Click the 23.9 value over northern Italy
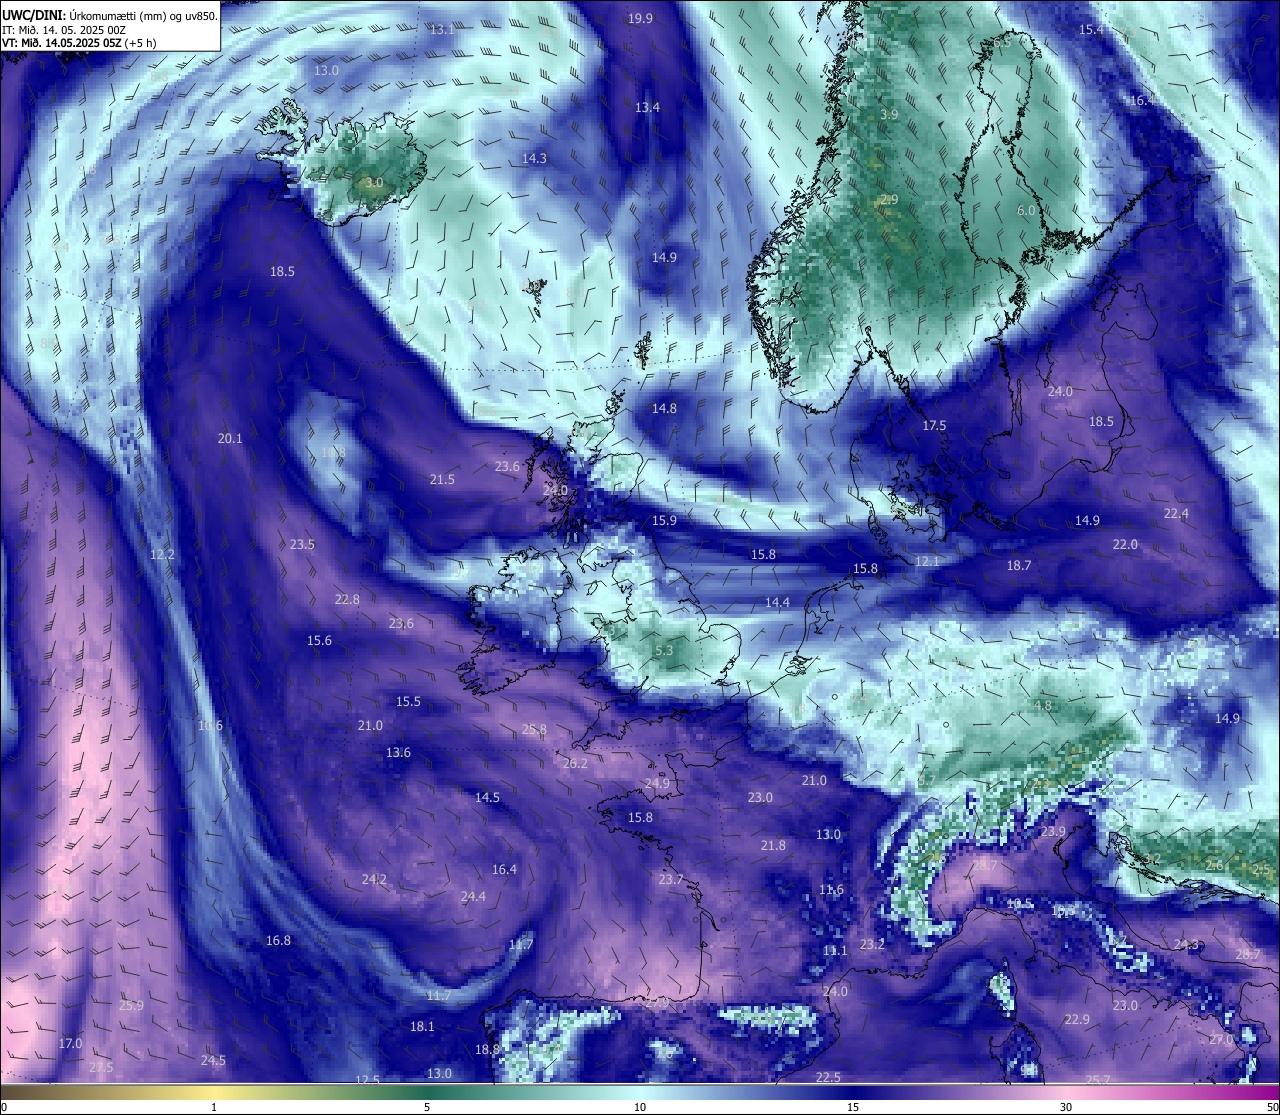Viewport: 1280px width, 1115px height. click(x=1053, y=832)
